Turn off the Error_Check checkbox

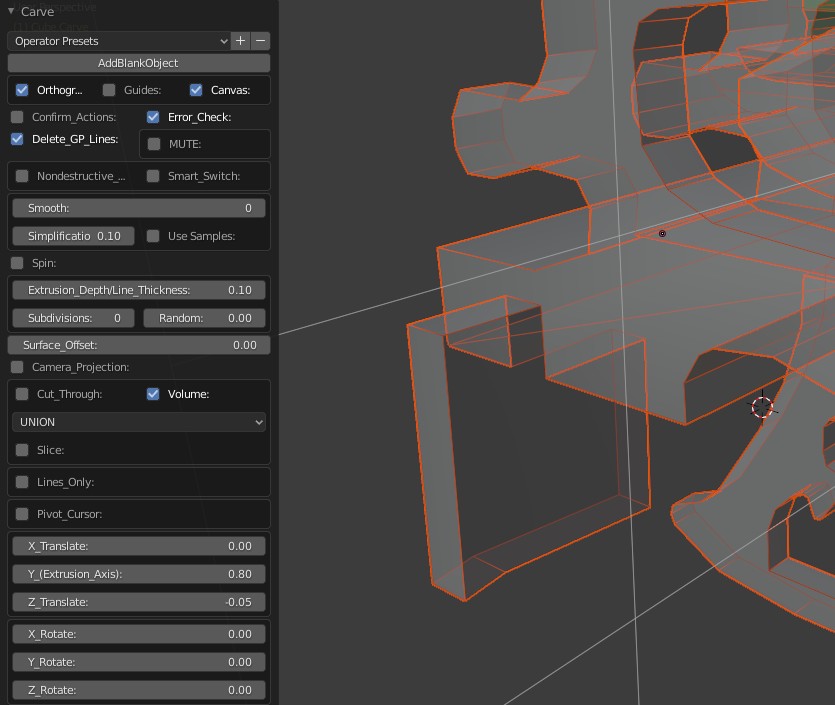153,117
